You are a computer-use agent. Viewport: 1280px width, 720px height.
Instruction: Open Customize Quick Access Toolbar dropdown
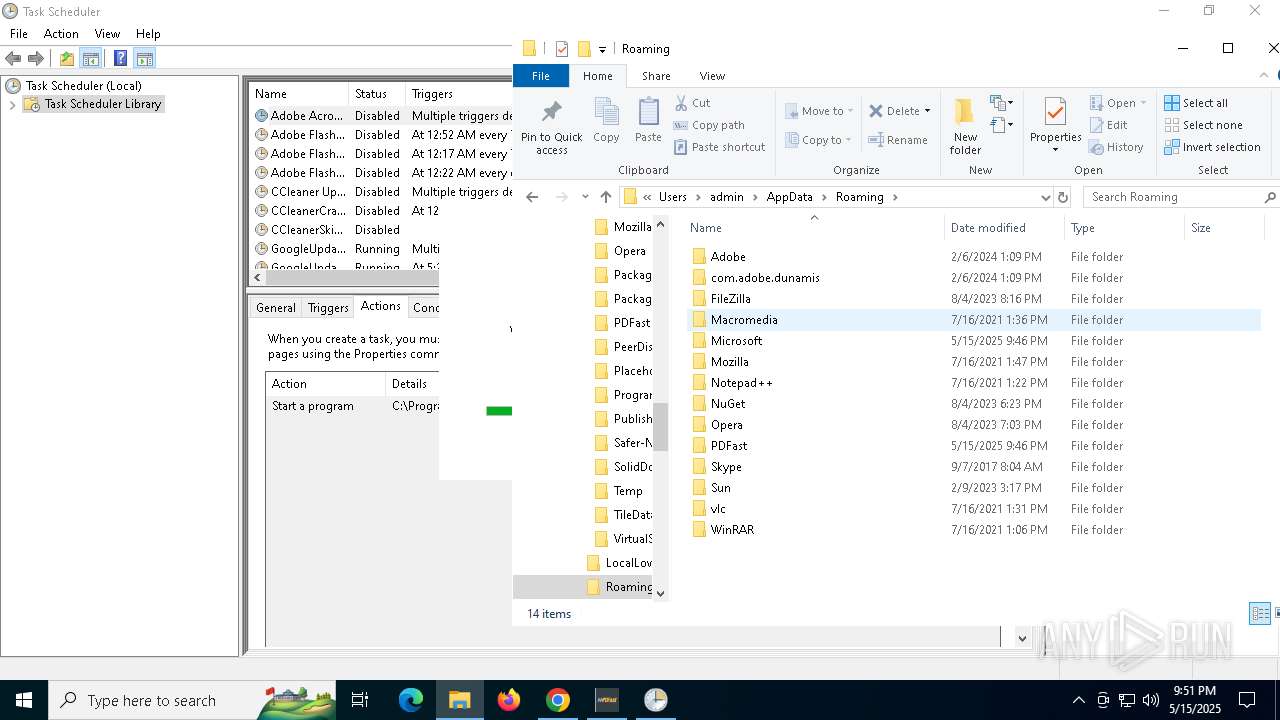(x=602, y=49)
